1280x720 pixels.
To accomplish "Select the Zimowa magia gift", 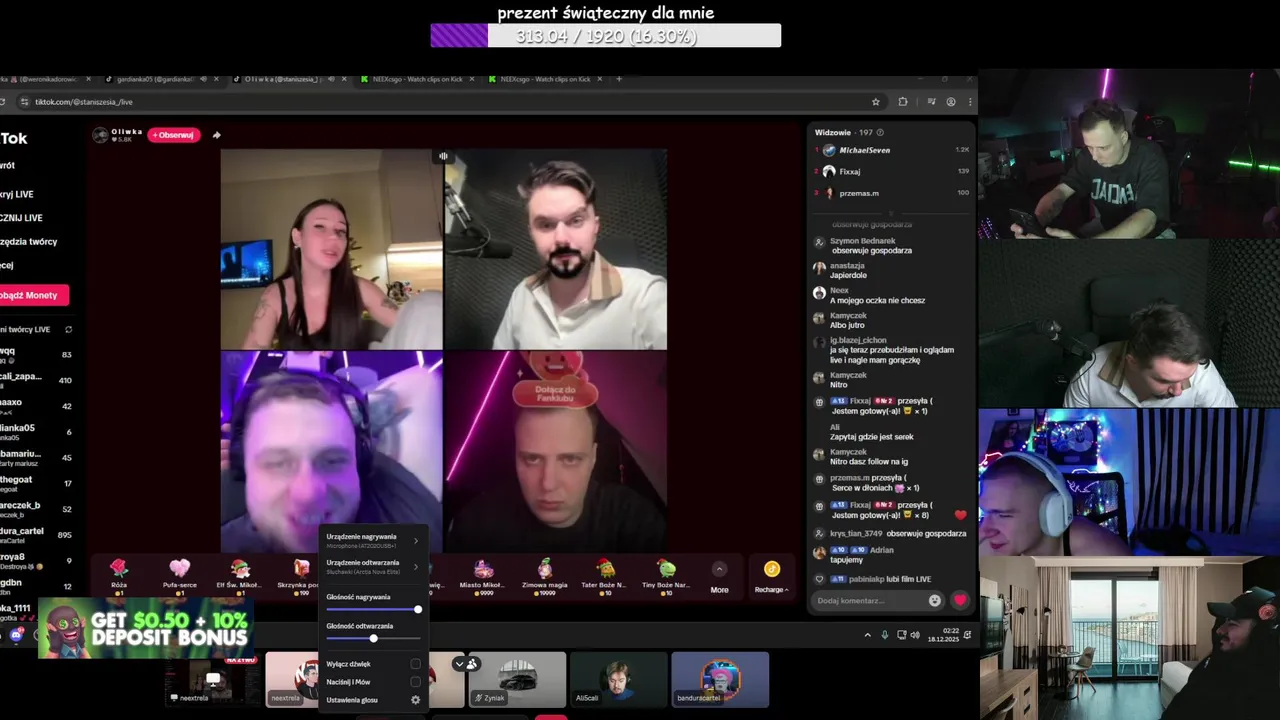I will click(544, 570).
